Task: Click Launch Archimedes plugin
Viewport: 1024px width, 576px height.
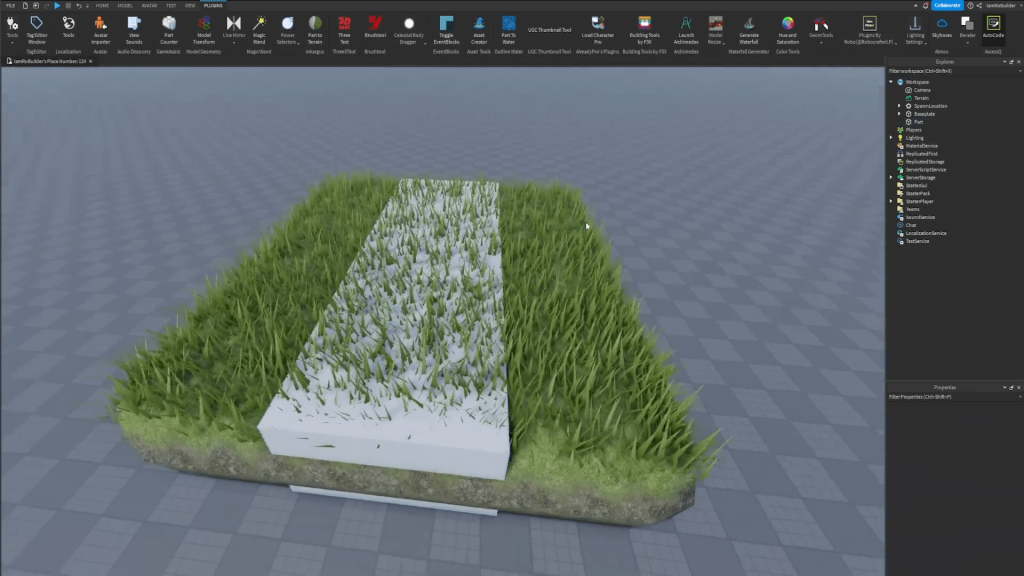Action: [x=686, y=30]
